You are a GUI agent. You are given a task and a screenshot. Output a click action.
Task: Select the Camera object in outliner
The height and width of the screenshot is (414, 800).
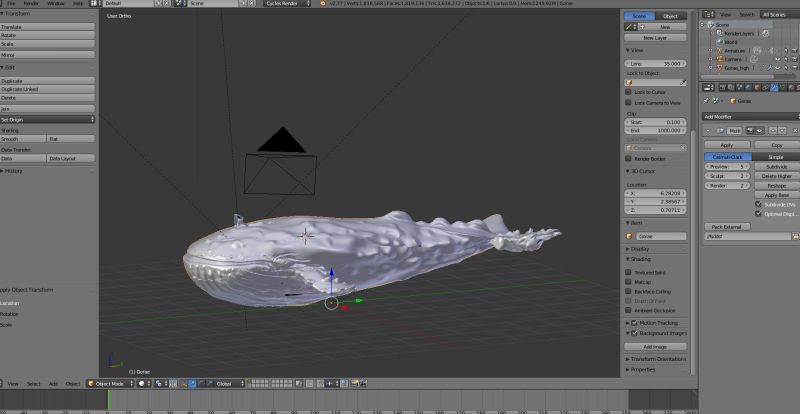coord(733,59)
